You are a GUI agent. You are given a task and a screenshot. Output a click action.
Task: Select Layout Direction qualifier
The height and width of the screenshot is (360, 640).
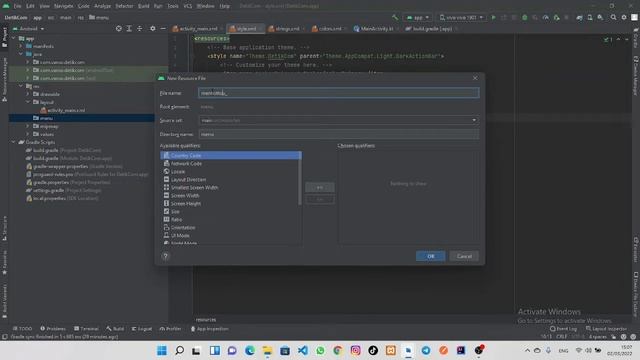tap(231, 180)
